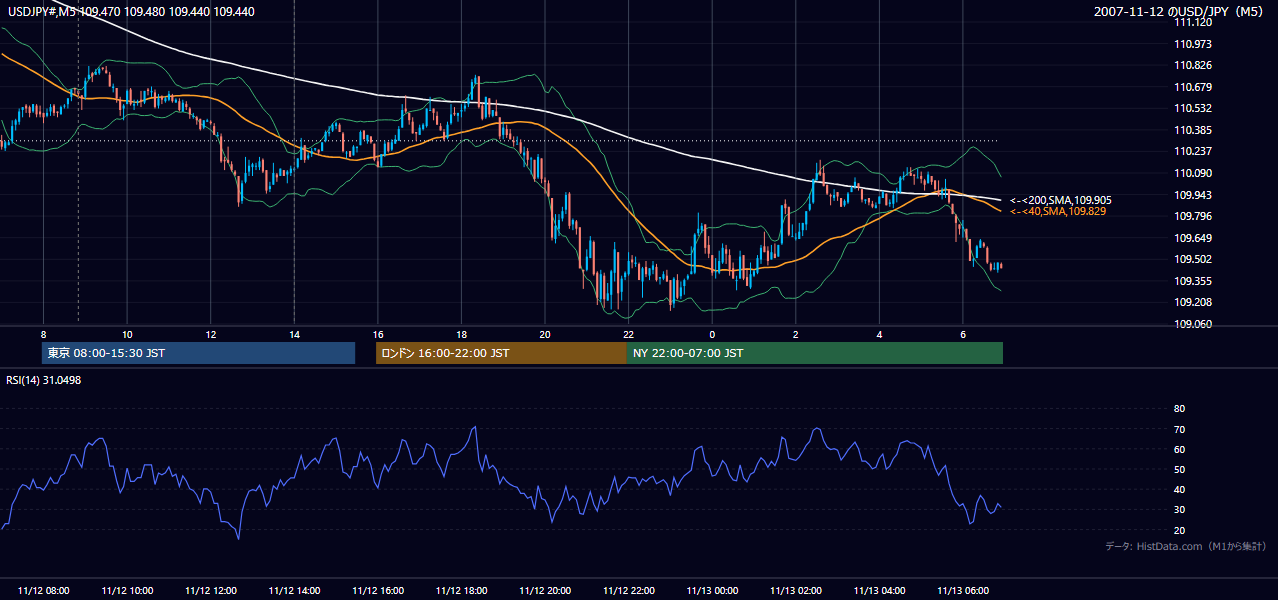Click RSI axis level 80
Image resolution: width=1278 pixels, height=600 pixels.
point(1179,409)
